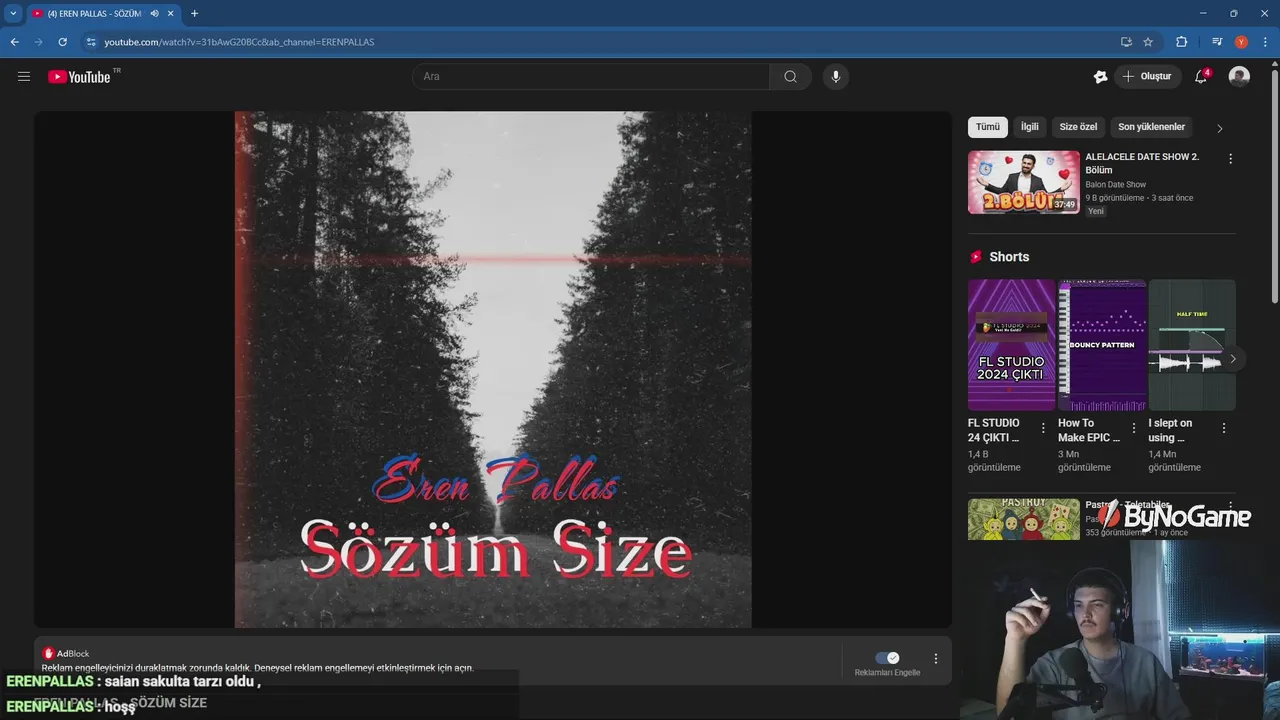This screenshot has height=720, width=1280.
Task: Open the Chrome profile Y avatar
Action: coord(1241,42)
